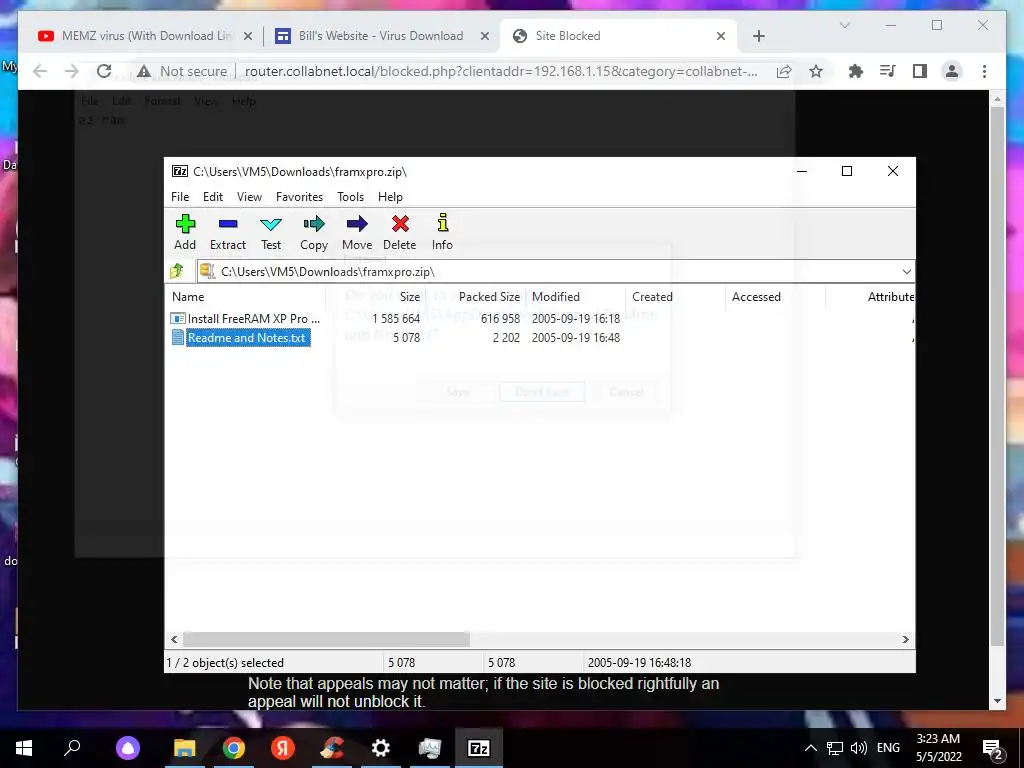Toggle Chrome side panel
Image resolution: width=1024 pixels, height=768 pixels.
coord(920,71)
